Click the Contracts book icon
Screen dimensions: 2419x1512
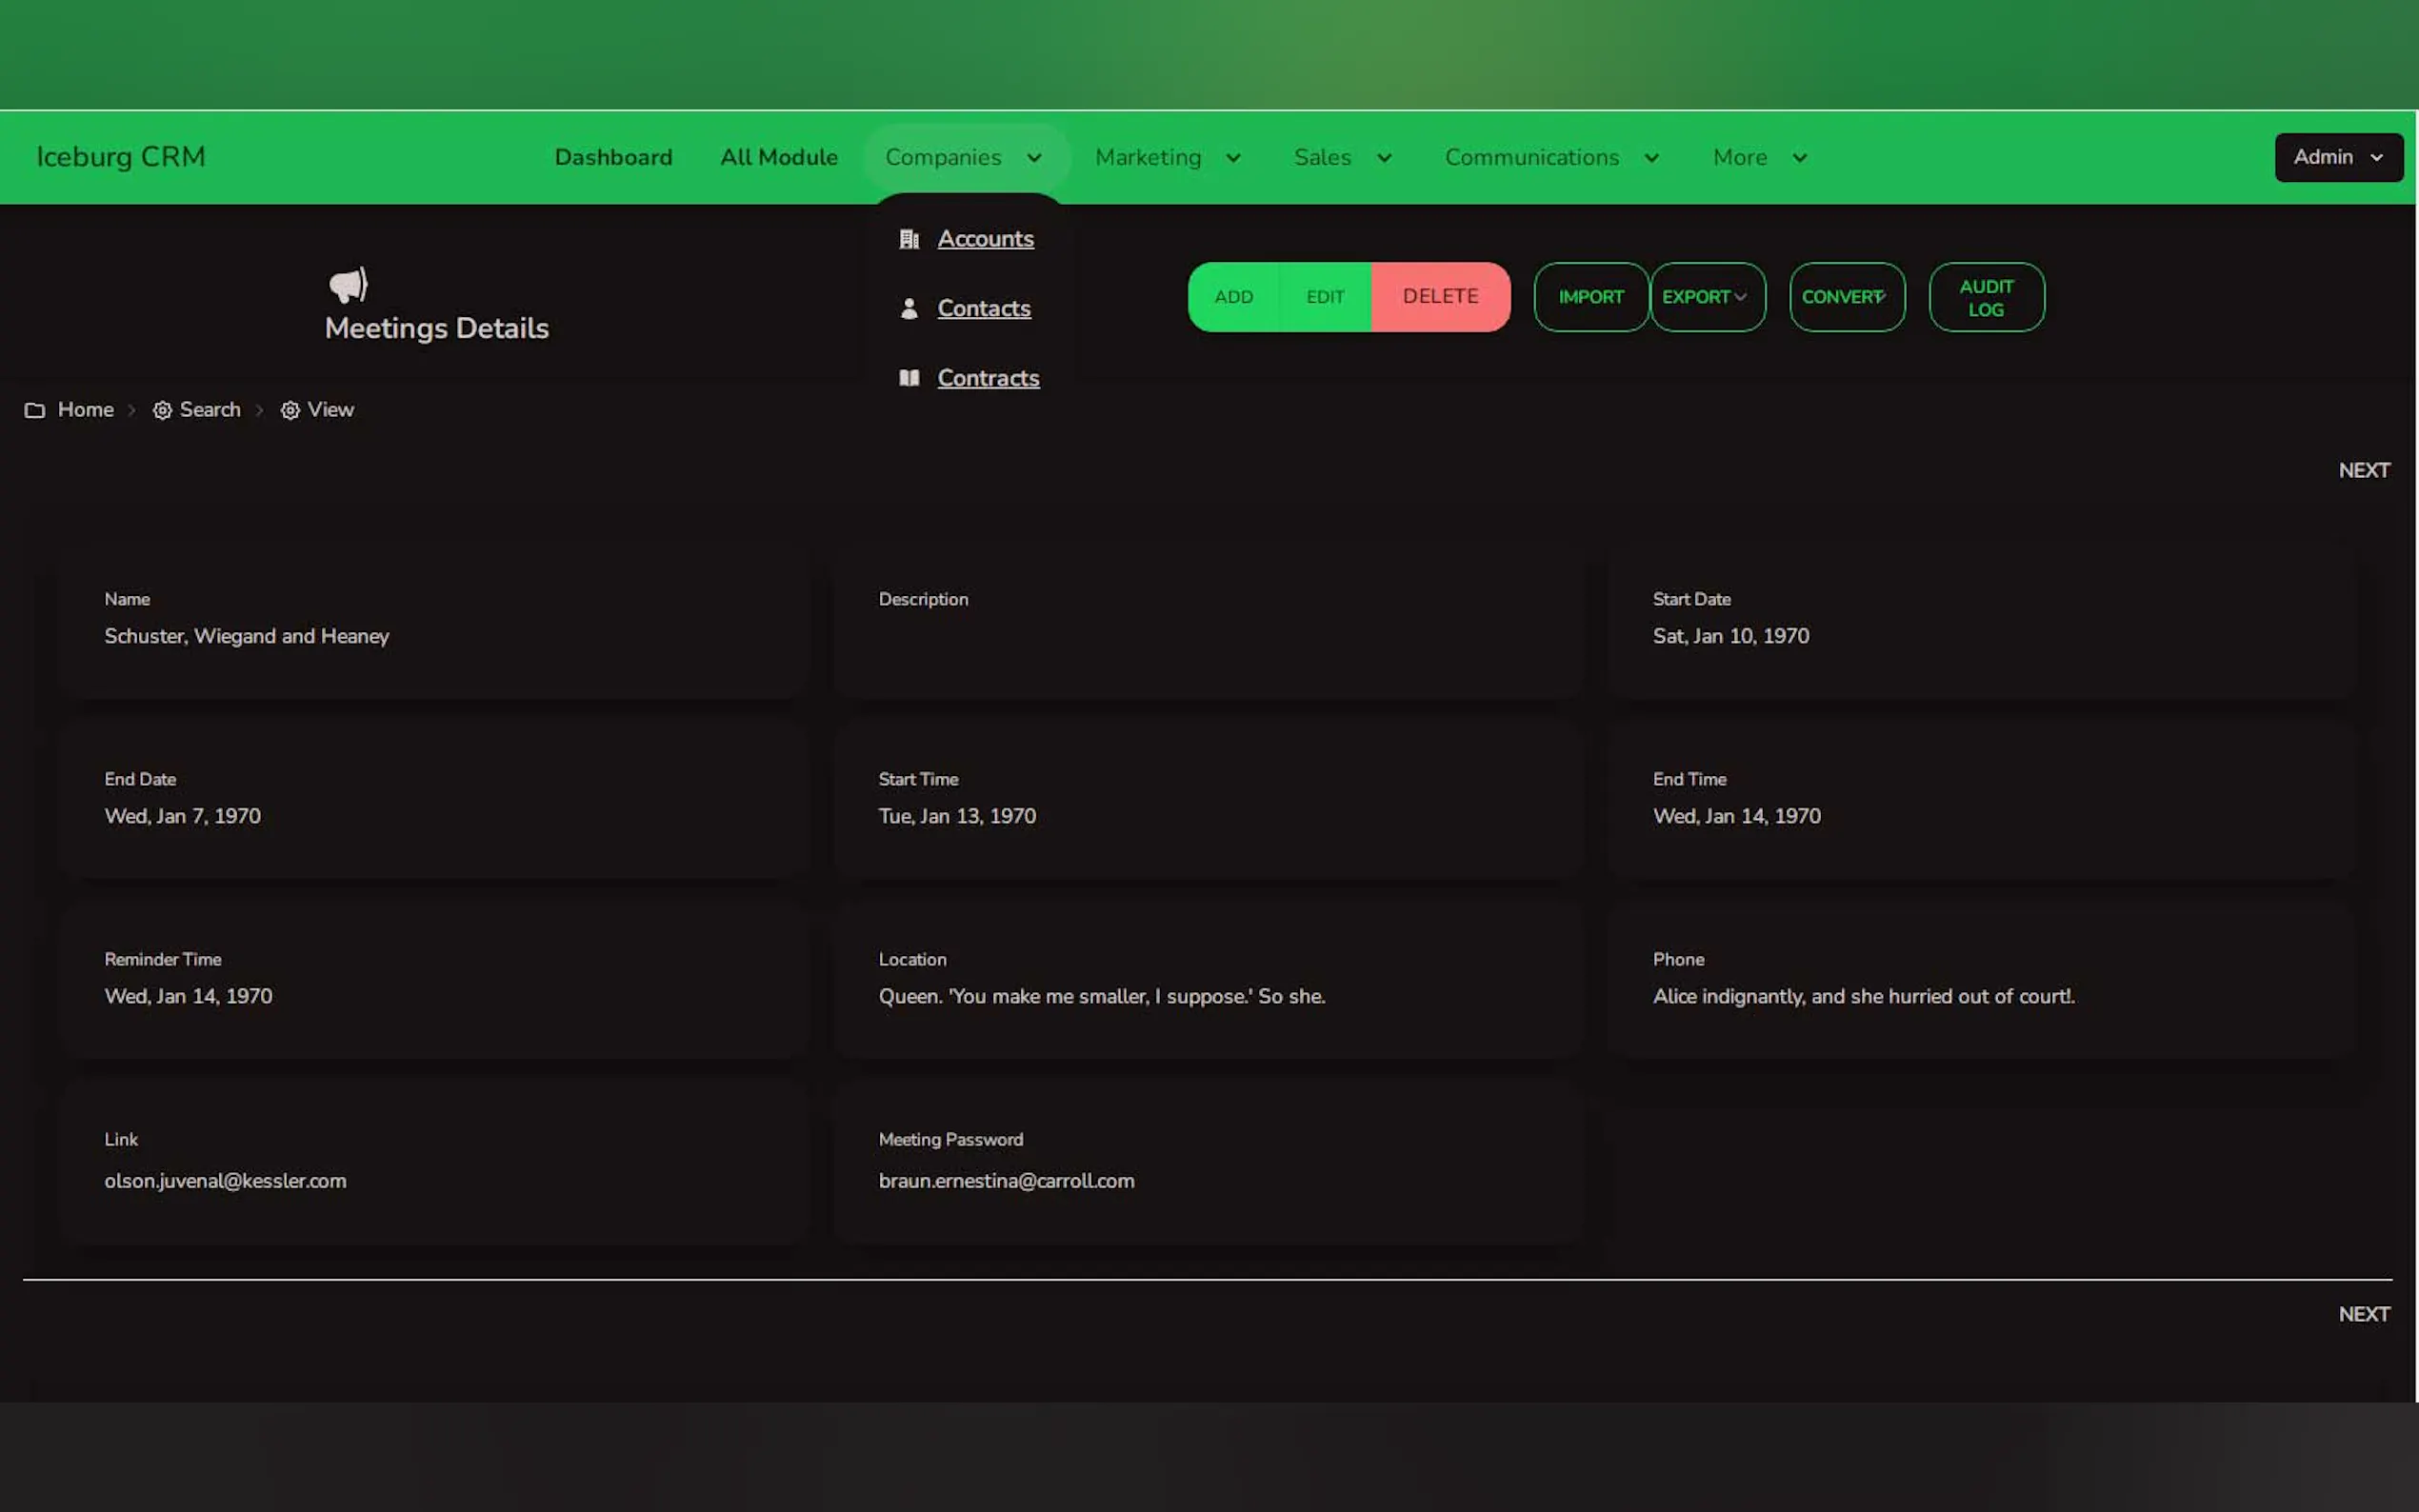click(908, 378)
